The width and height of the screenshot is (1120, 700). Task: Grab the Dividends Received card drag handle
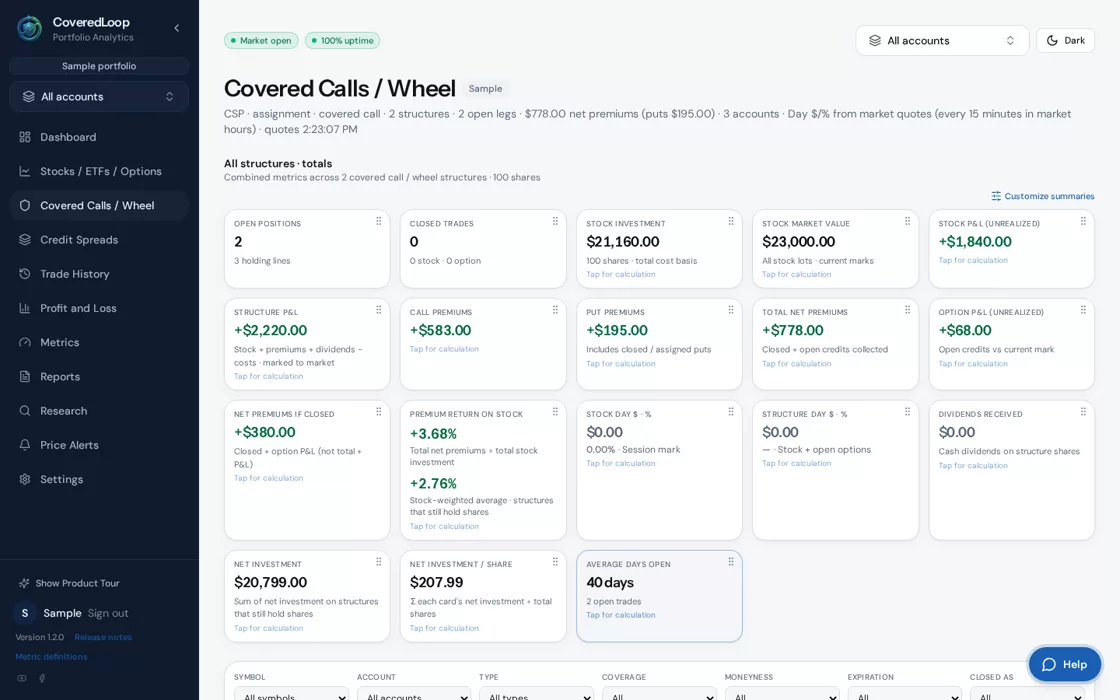(1083, 411)
